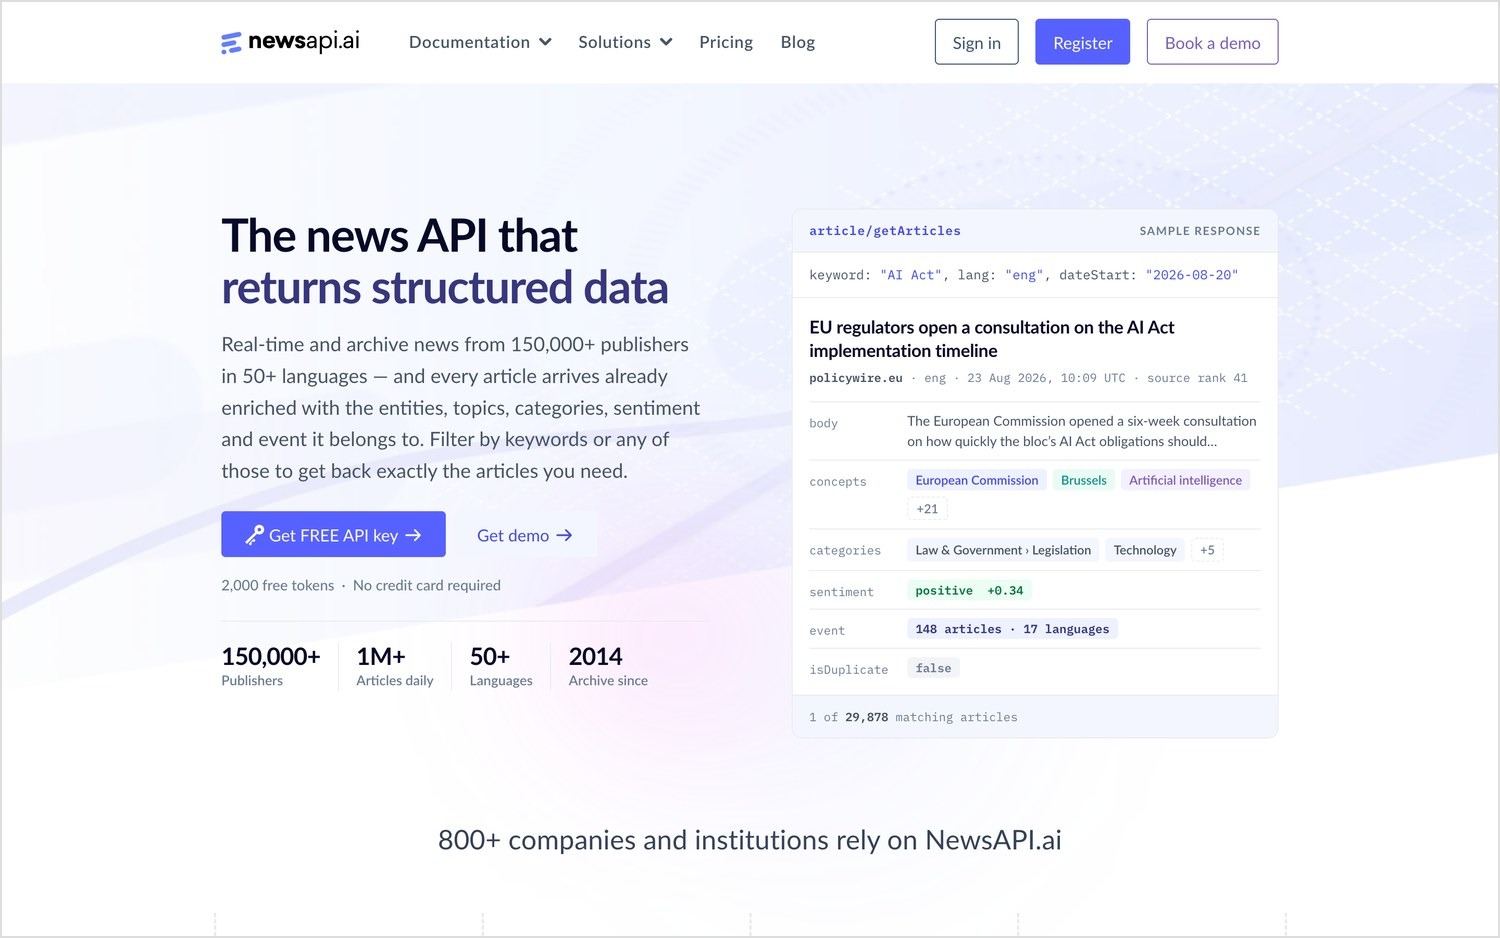
Task: Open the Documentation menu
Action: 480,42
